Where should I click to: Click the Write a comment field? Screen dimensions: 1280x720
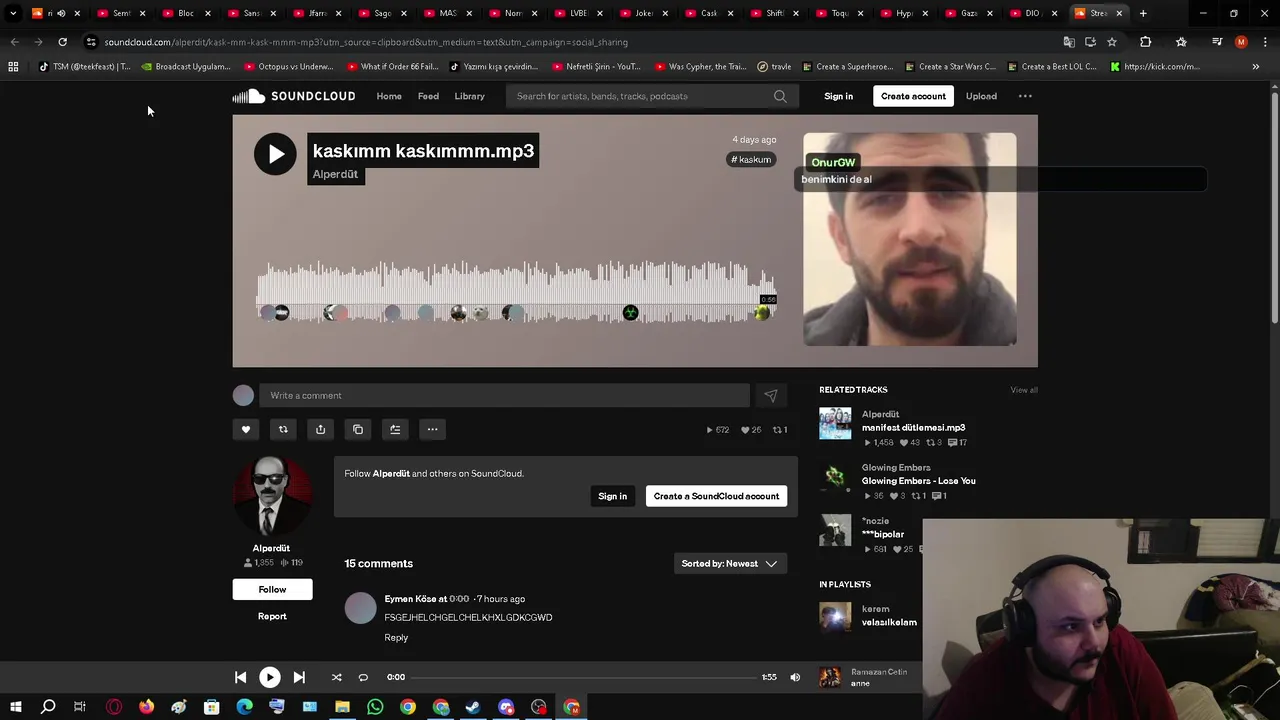pyautogui.click(x=504, y=396)
